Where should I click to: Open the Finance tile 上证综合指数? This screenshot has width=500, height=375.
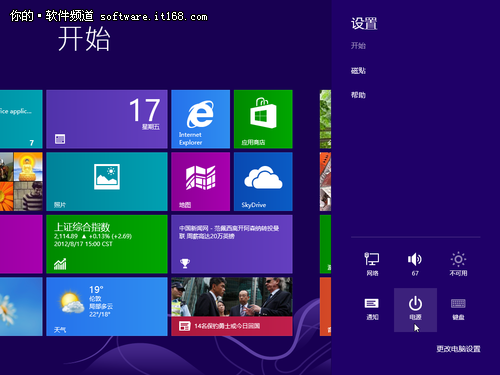tap(107, 244)
